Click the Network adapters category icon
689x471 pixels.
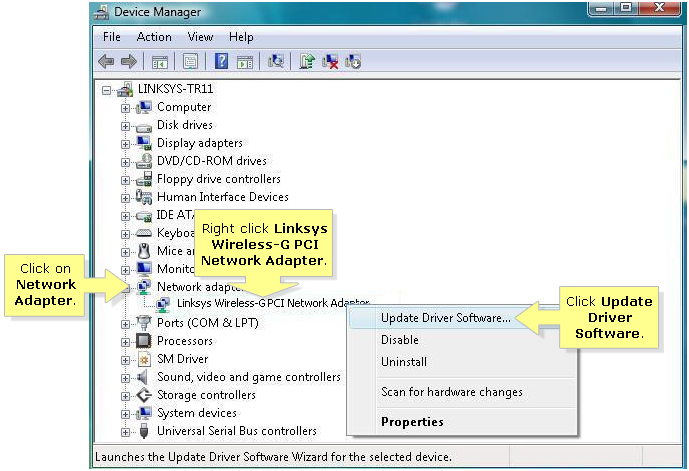tap(144, 286)
